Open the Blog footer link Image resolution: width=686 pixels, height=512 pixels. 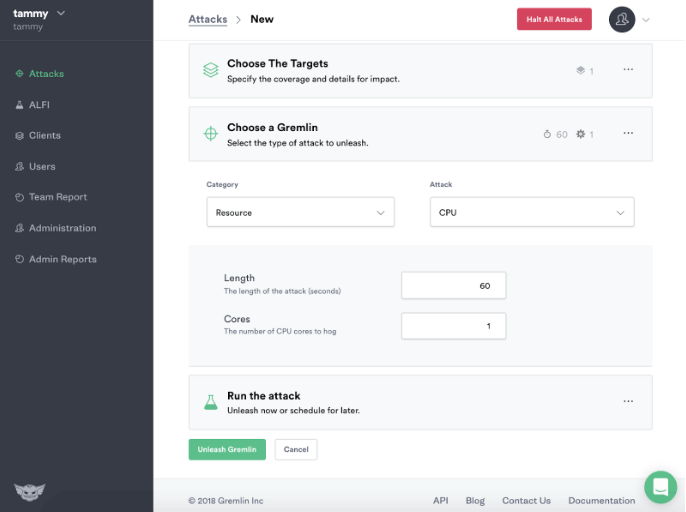[475, 501]
